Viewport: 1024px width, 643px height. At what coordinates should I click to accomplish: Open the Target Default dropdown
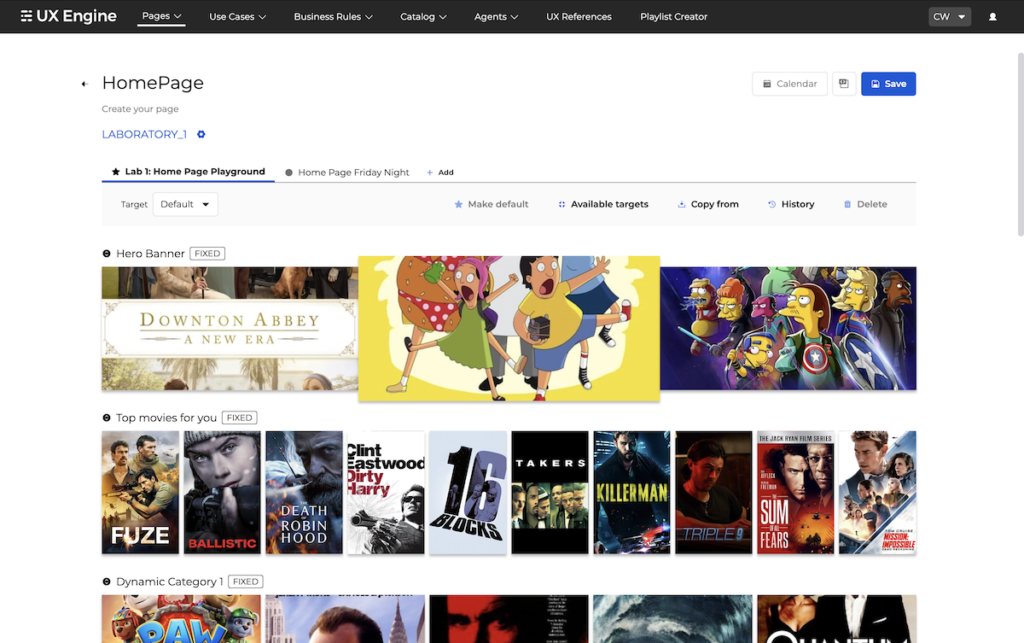185,204
